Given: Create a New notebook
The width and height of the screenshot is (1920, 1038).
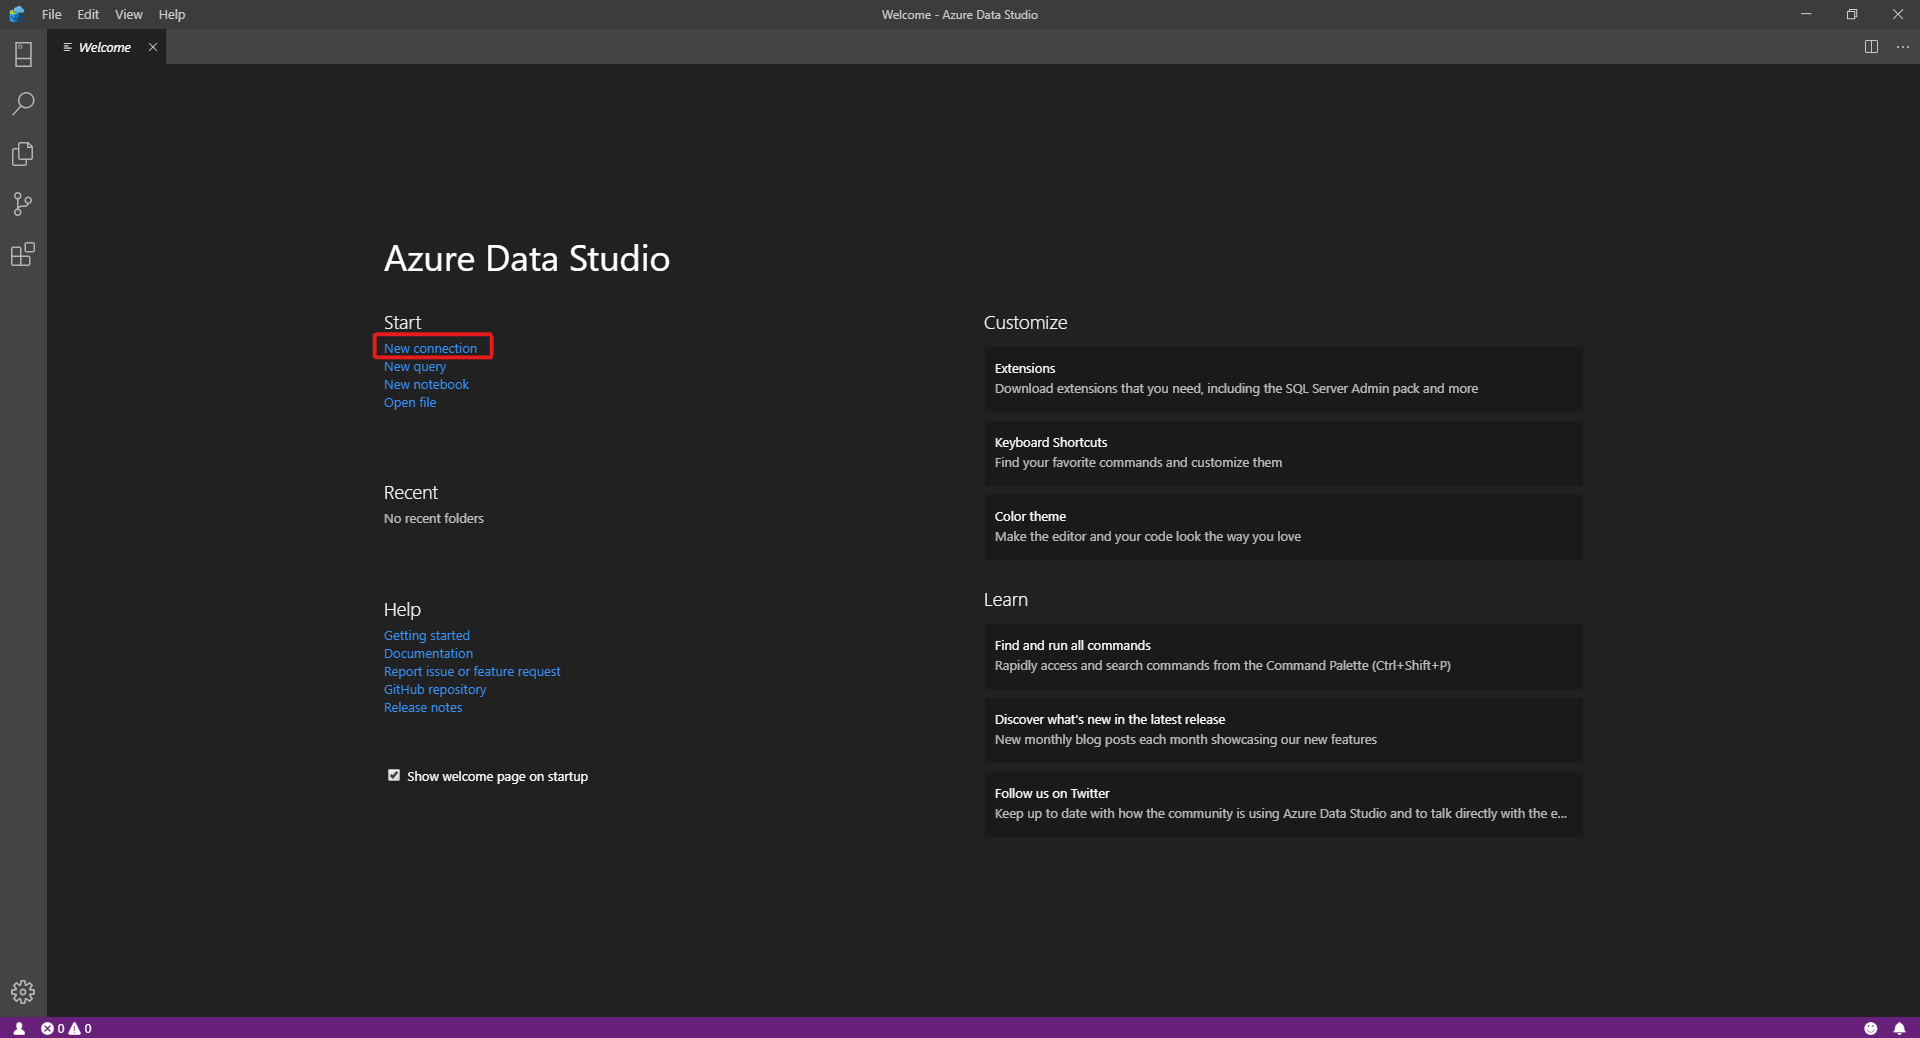Looking at the screenshot, I should pyautogui.click(x=426, y=384).
